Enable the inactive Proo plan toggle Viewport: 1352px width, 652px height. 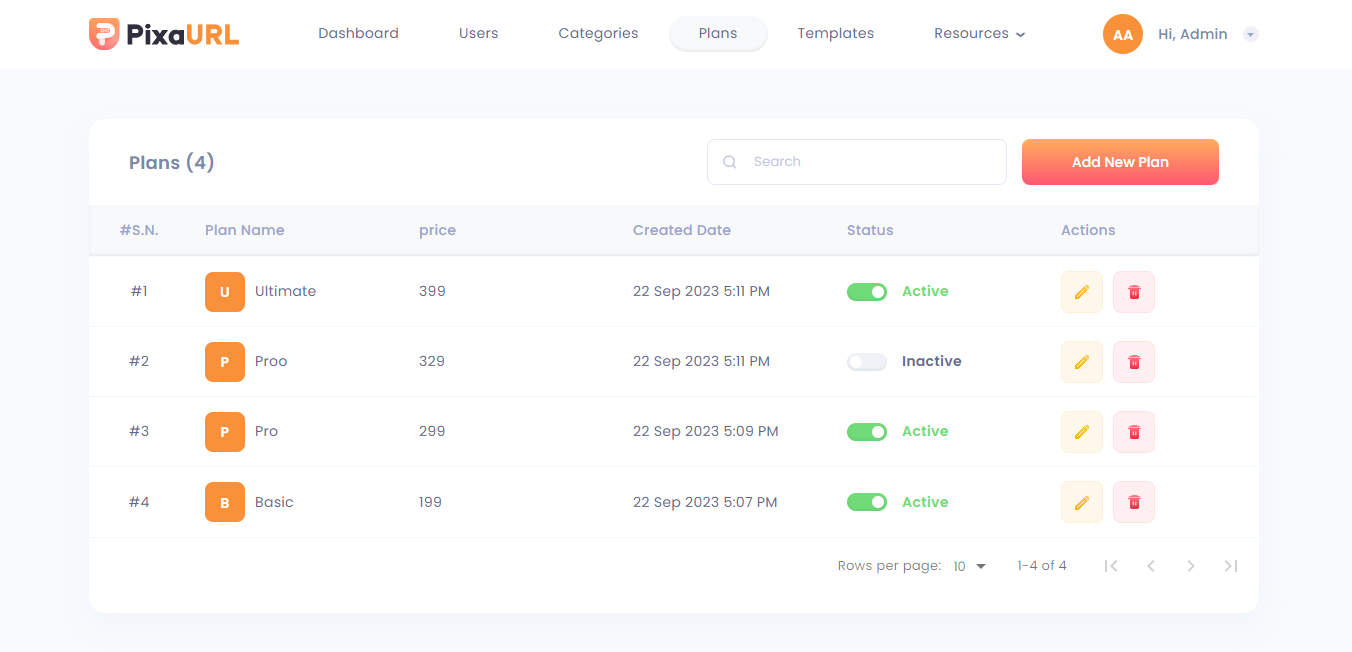pos(866,362)
